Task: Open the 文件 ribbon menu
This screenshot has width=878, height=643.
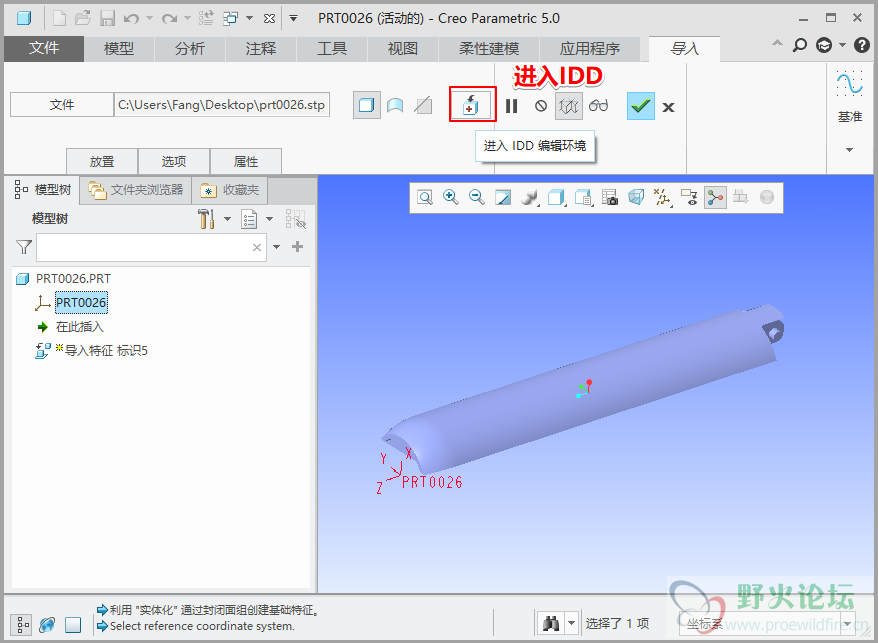Action: tap(44, 49)
